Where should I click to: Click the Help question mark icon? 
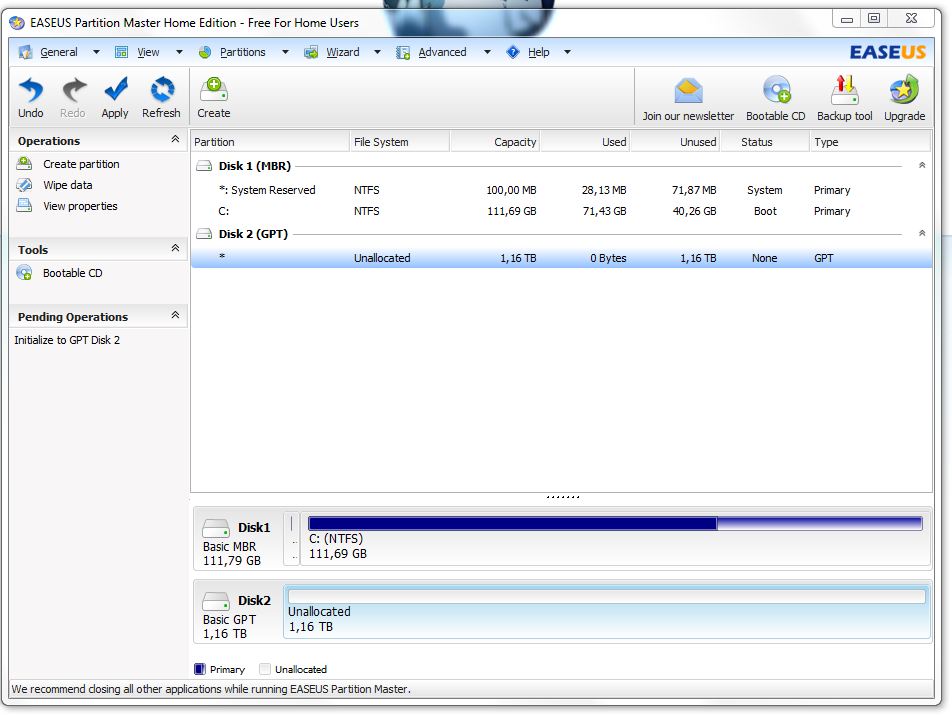pos(513,52)
